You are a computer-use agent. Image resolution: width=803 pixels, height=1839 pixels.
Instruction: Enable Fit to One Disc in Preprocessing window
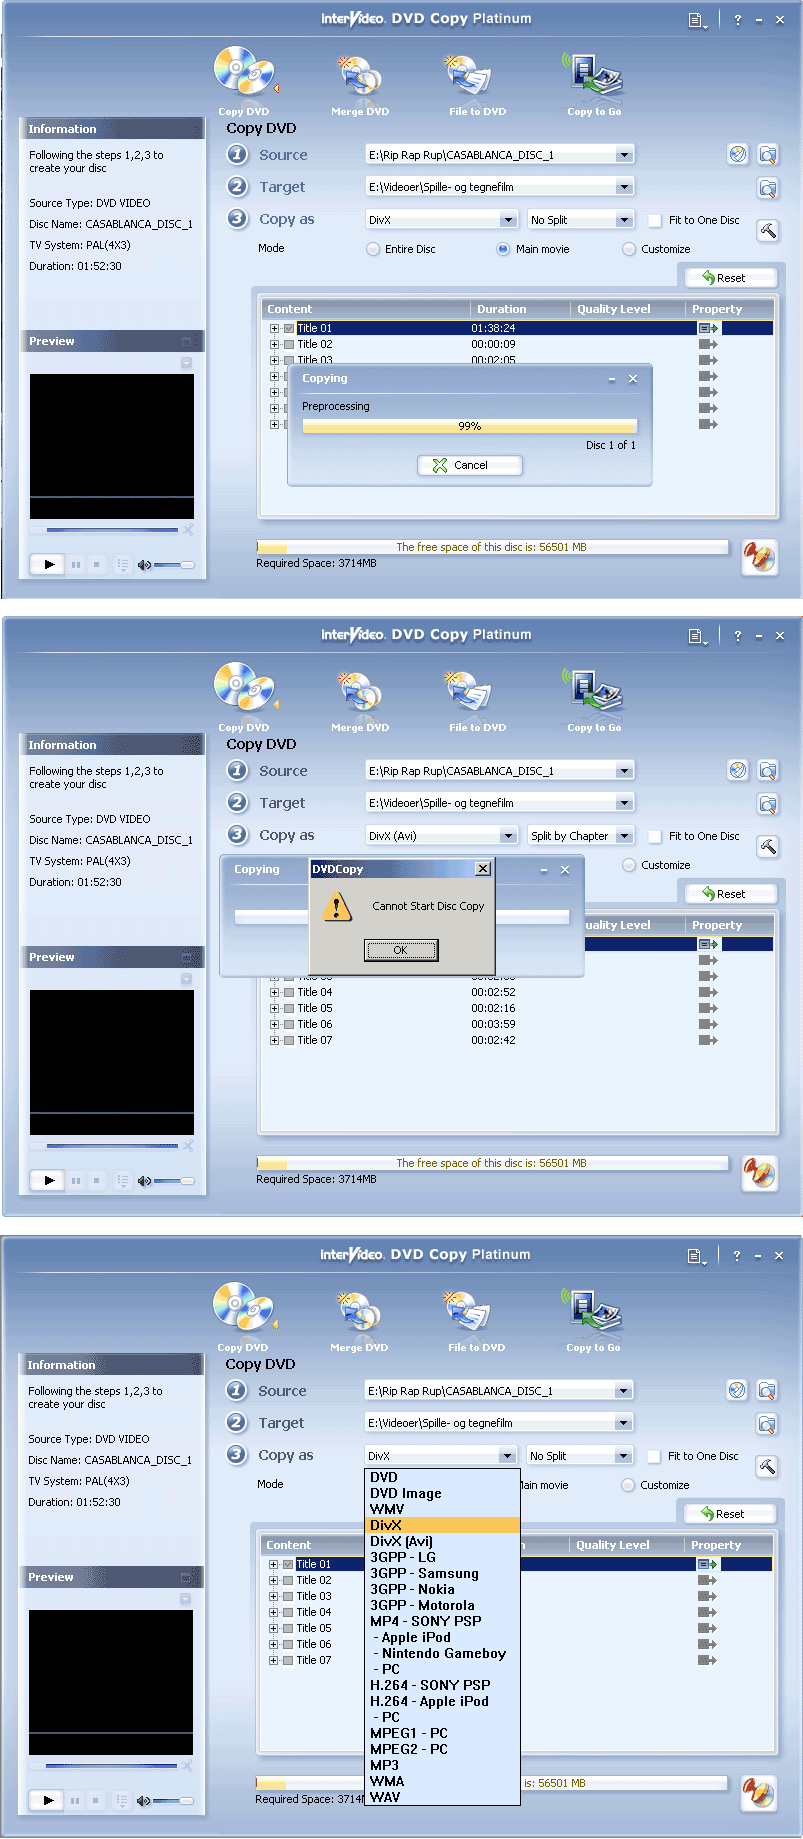pyautogui.click(x=655, y=220)
